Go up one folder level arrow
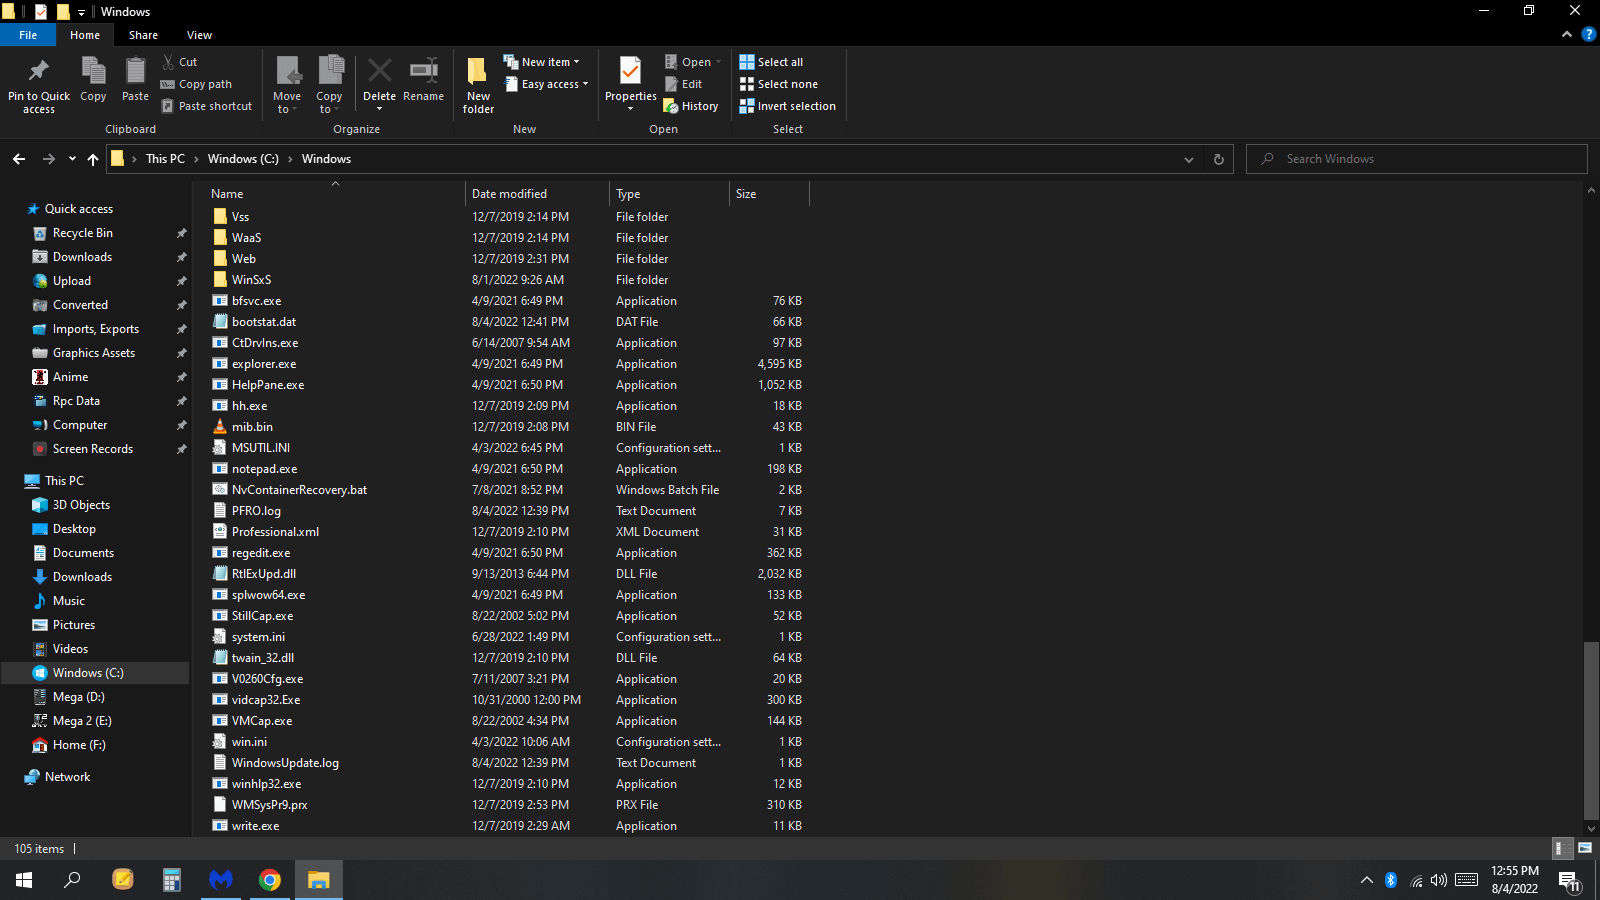1600x900 pixels. 93,159
